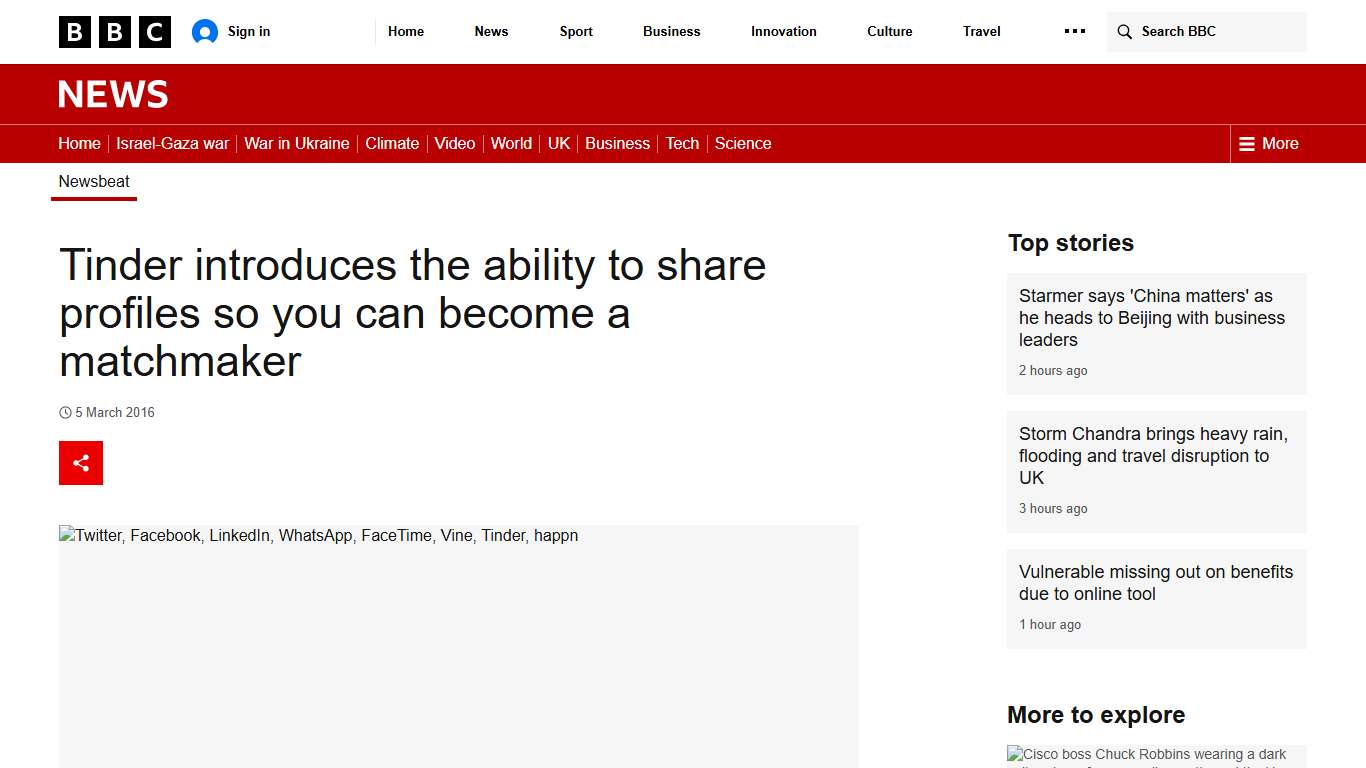Click the BBC logo
This screenshot has width=1366, height=768.
114,31
